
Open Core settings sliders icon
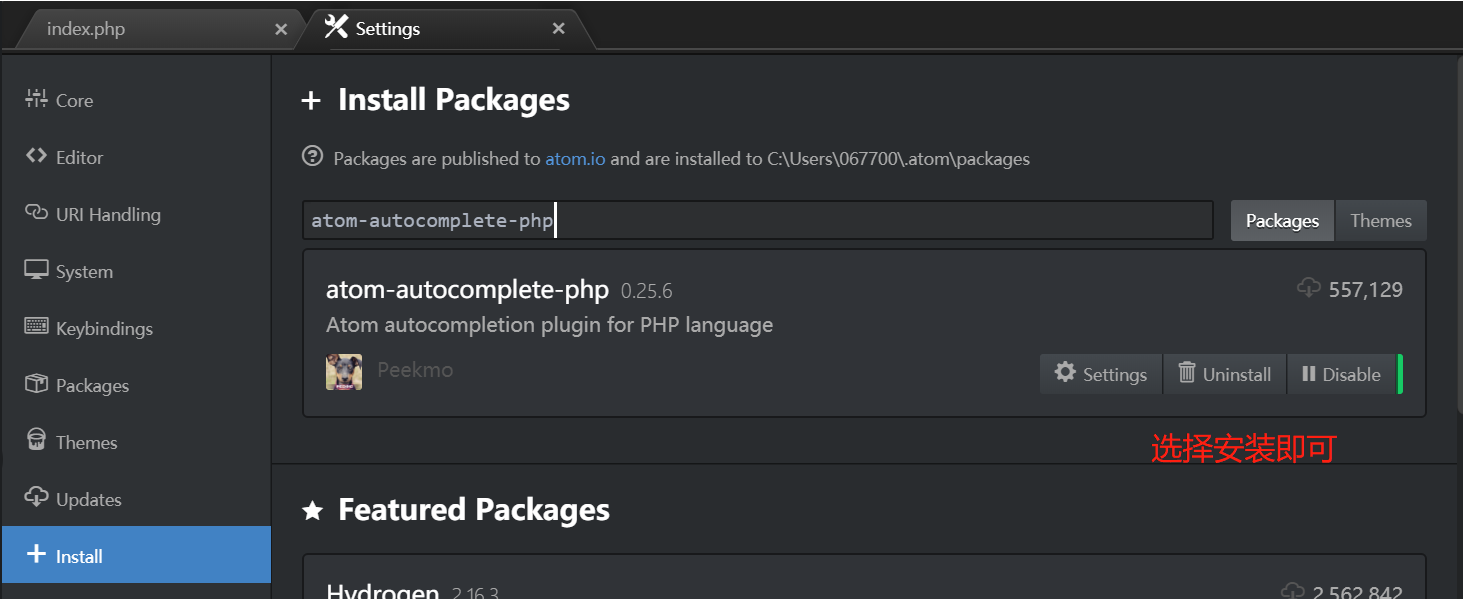[x=36, y=99]
